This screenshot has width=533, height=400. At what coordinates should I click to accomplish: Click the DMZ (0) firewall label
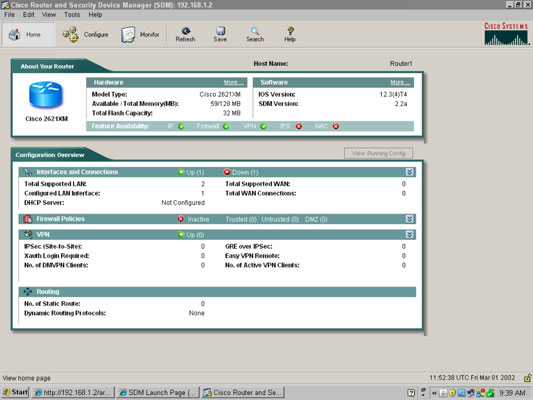tap(316, 219)
